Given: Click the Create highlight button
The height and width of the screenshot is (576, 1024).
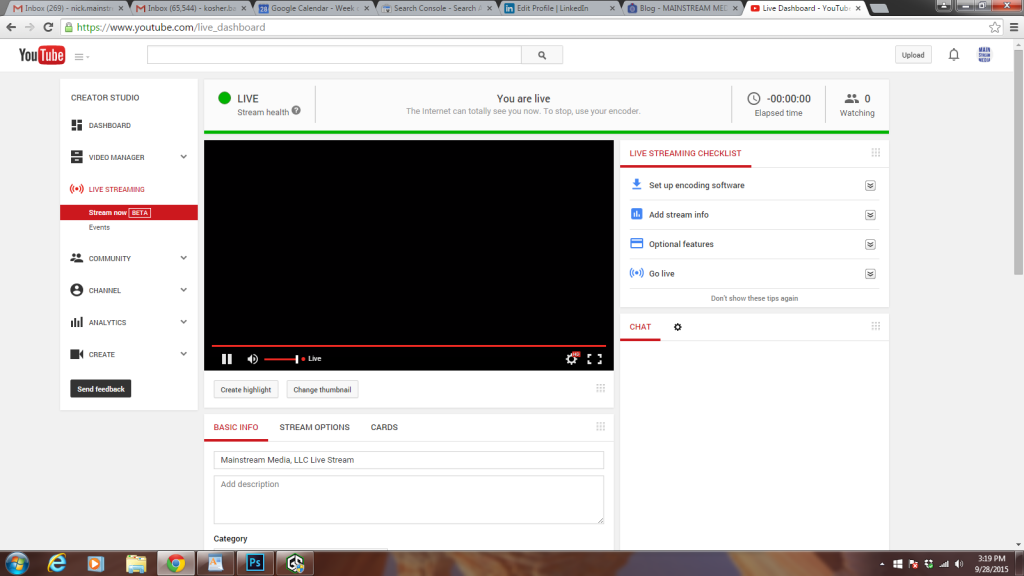Looking at the screenshot, I should pyautogui.click(x=245, y=389).
